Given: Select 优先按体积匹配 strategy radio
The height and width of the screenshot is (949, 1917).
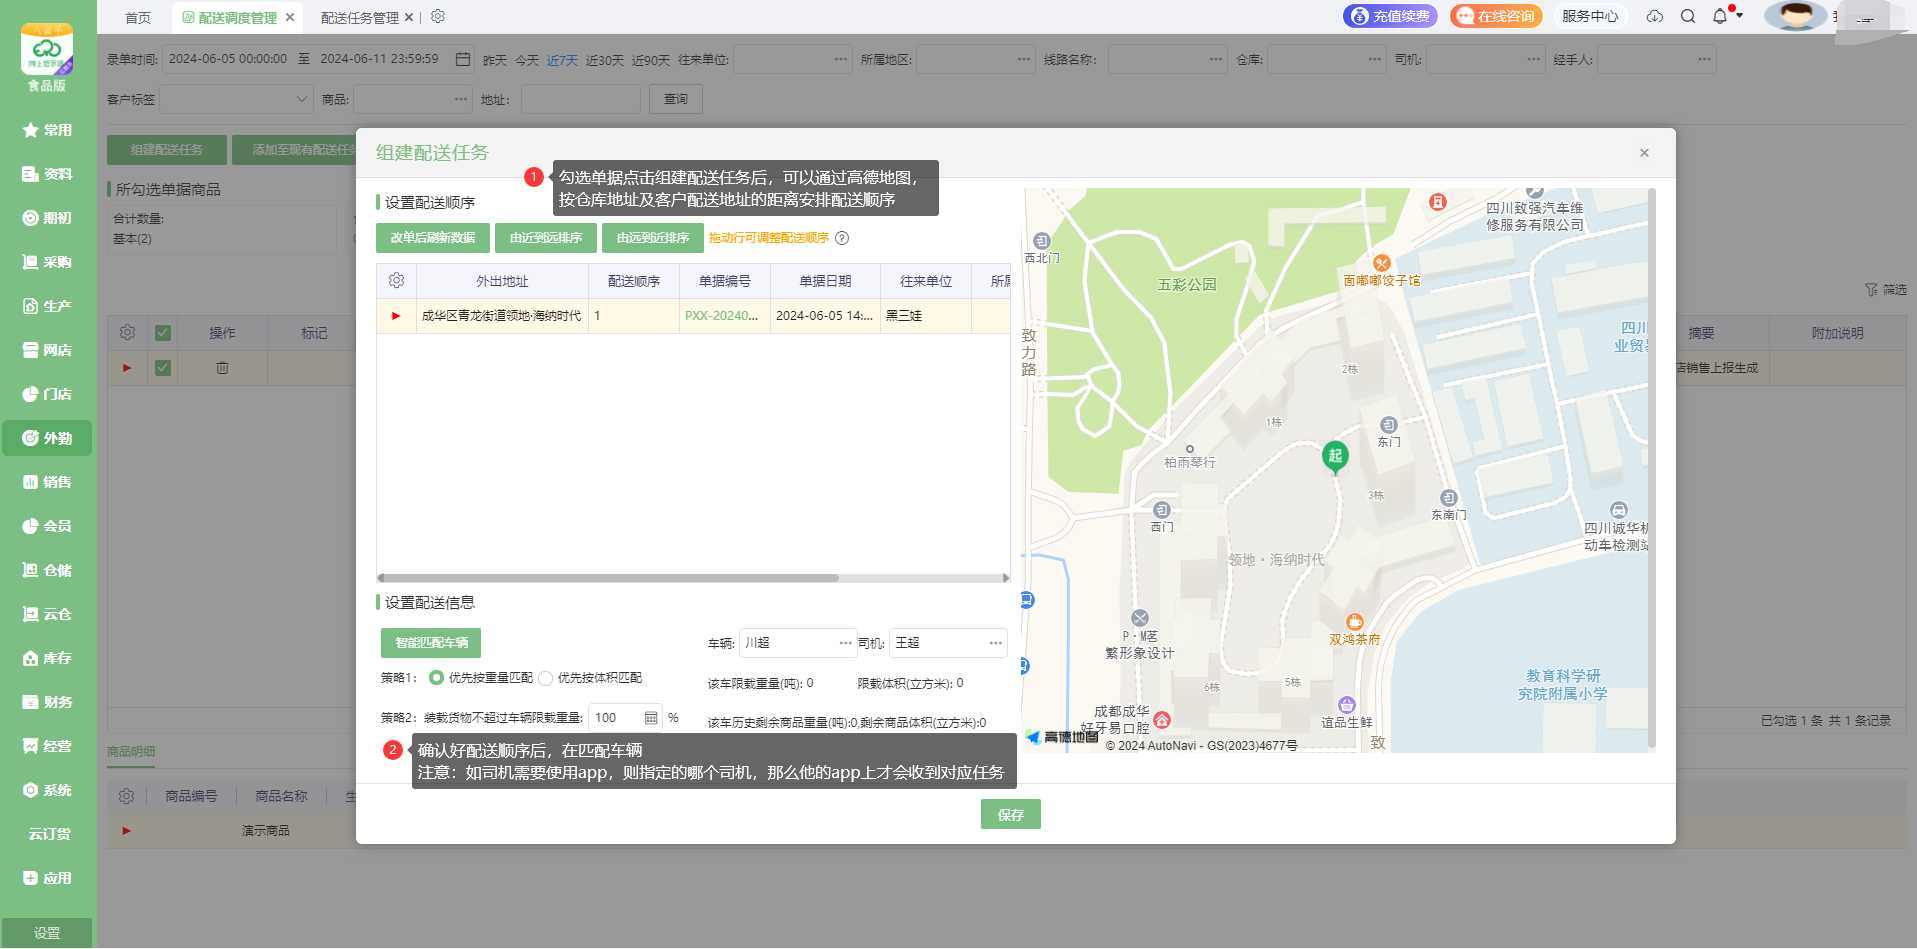Looking at the screenshot, I should click(x=546, y=678).
